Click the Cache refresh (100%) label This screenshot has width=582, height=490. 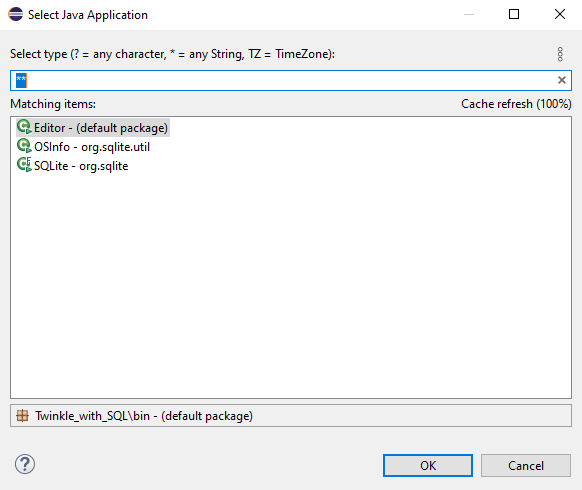click(516, 104)
